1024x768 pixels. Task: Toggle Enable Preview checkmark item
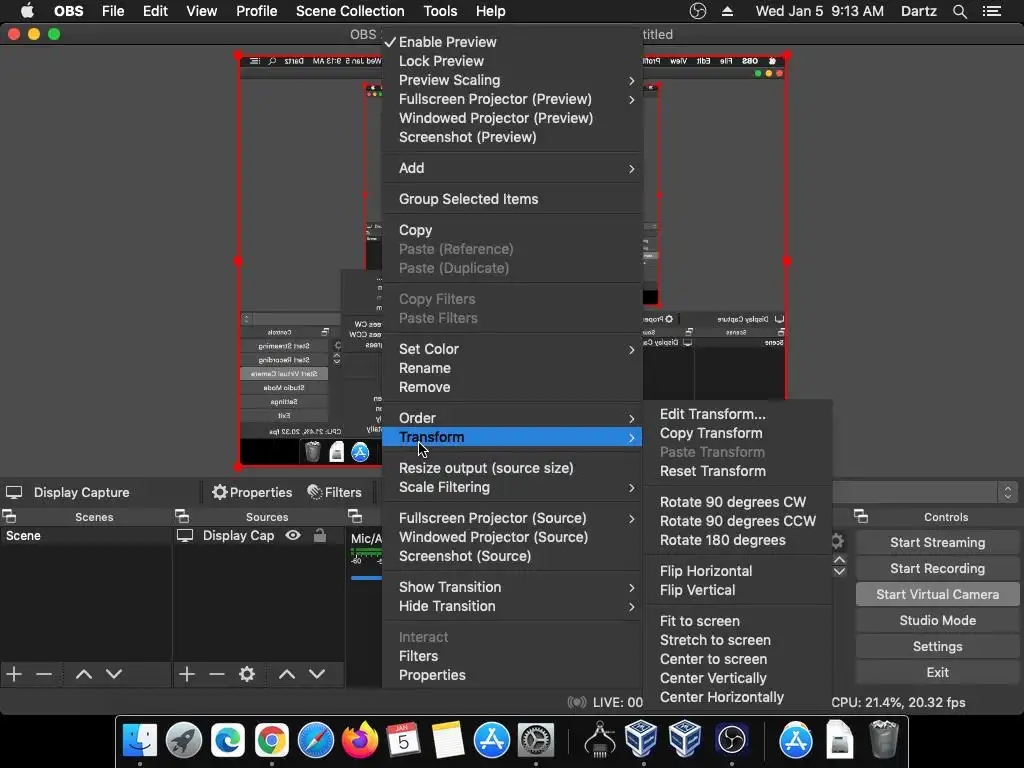pos(512,42)
